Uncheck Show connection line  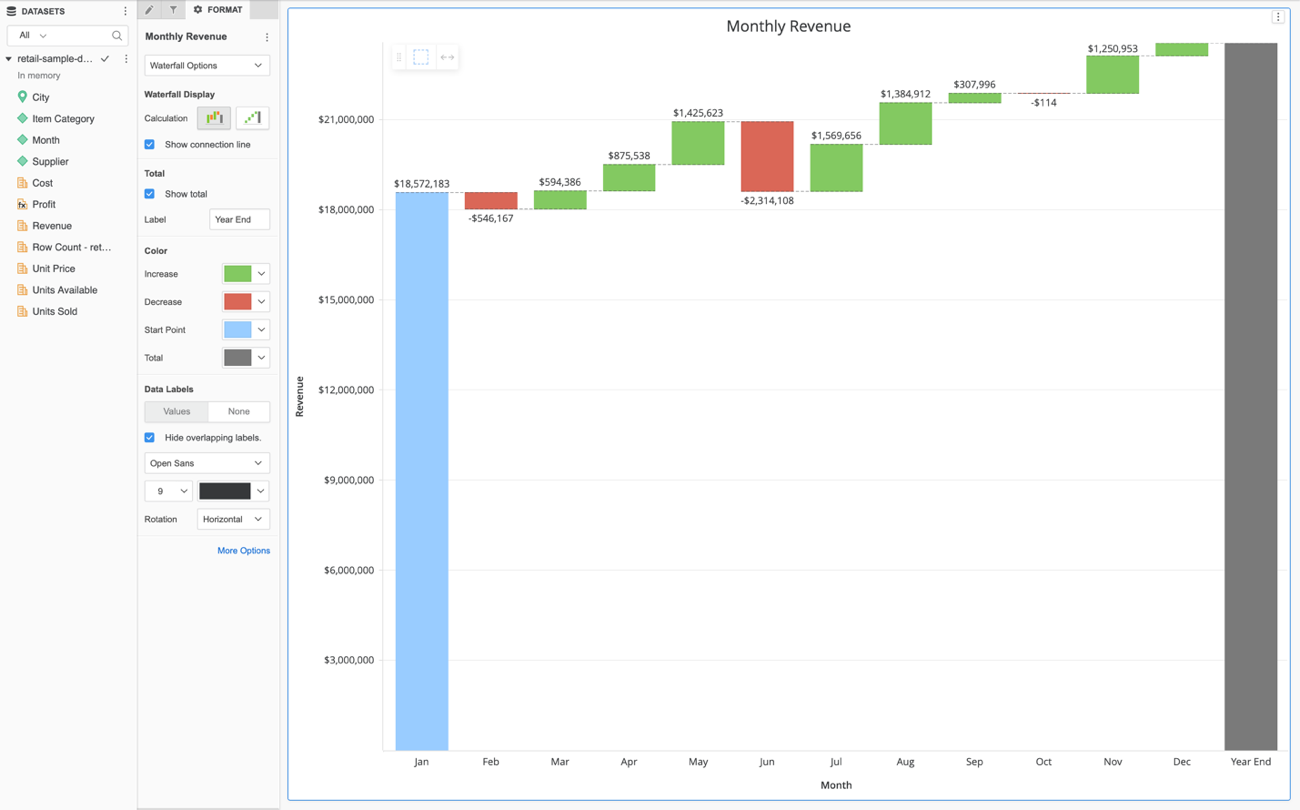pyautogui.click(x=150, y=145)
